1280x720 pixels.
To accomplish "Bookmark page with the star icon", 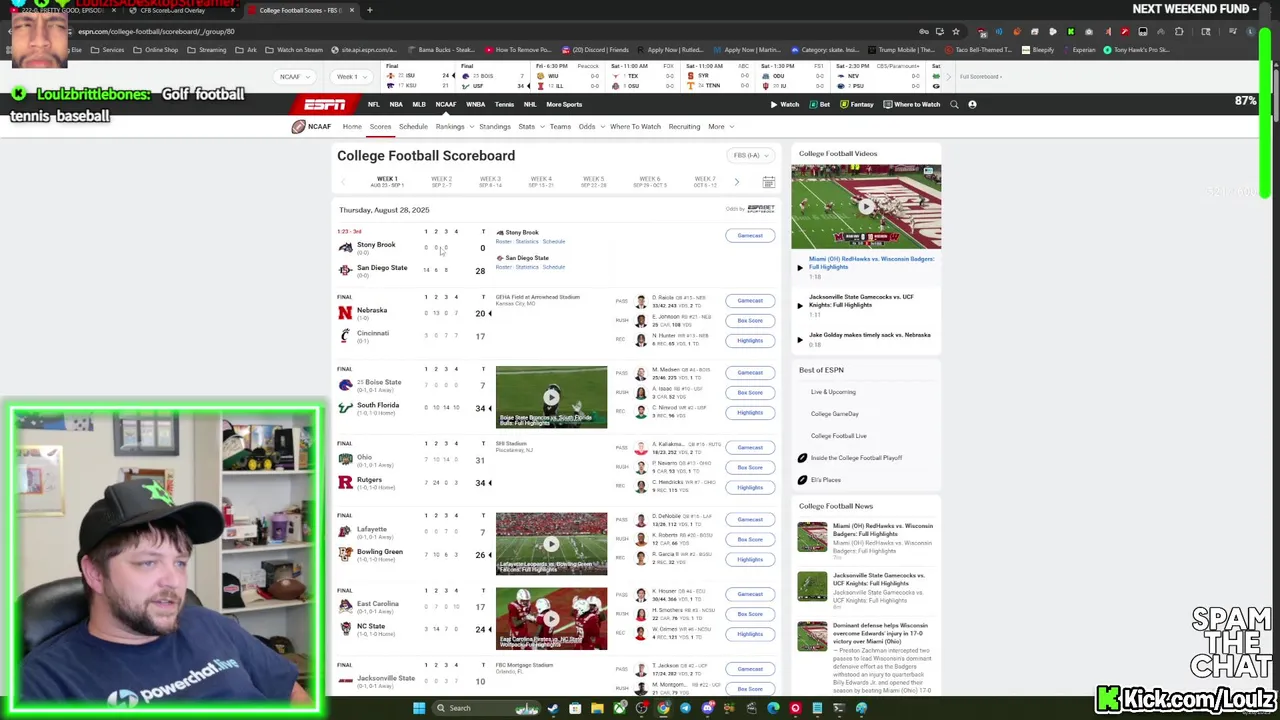I will 956,31.
